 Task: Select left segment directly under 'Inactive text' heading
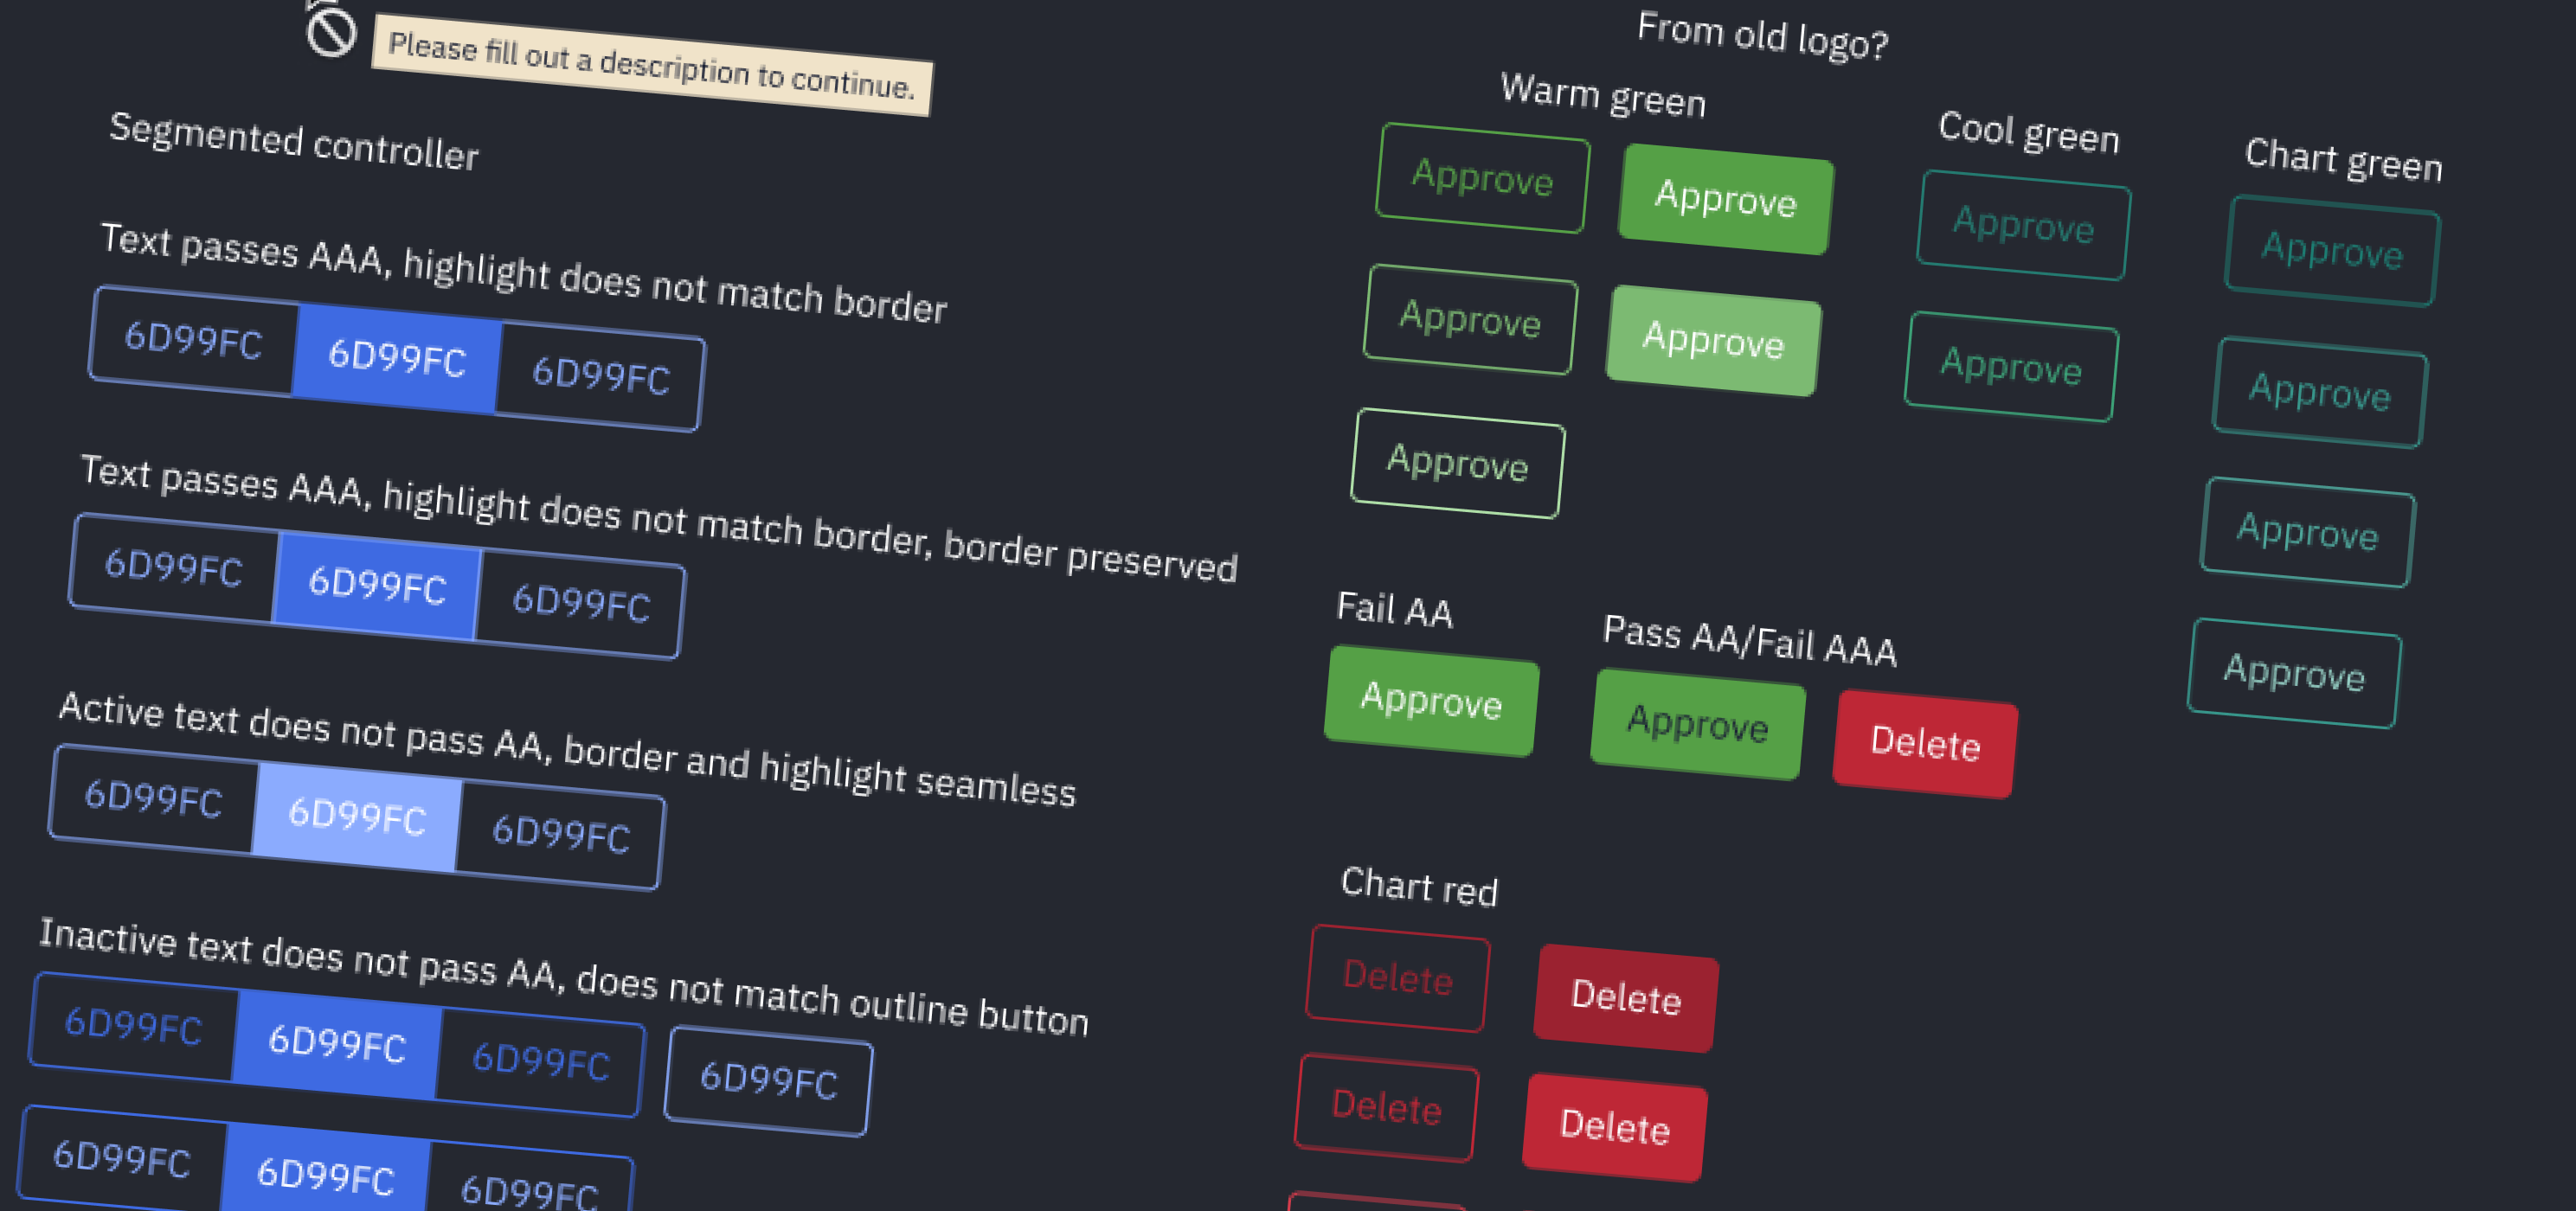pos(134,1025)
